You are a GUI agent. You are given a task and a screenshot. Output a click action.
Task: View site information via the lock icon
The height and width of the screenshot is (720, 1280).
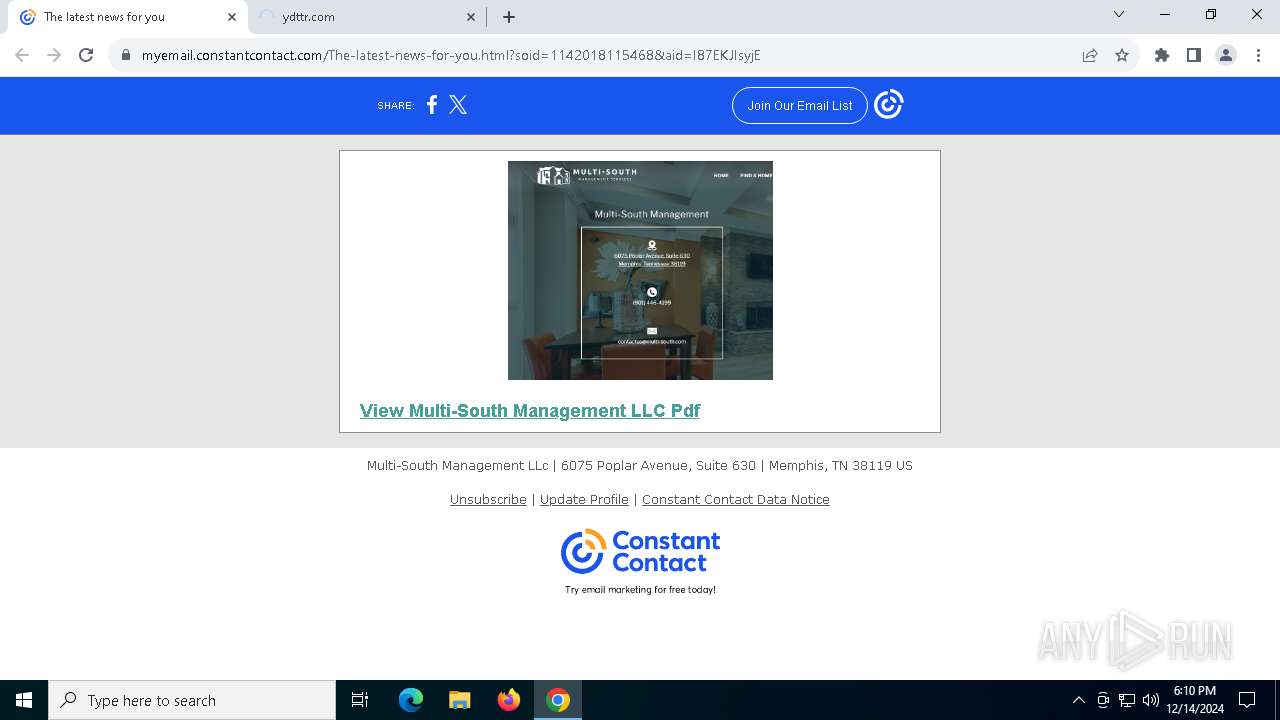click(126, 56)
